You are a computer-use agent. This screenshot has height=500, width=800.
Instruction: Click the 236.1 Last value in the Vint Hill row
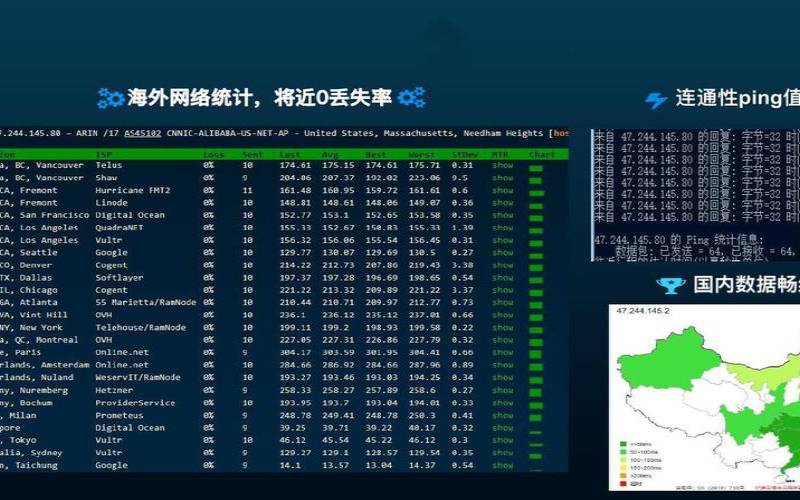click(x=292, y=315)
